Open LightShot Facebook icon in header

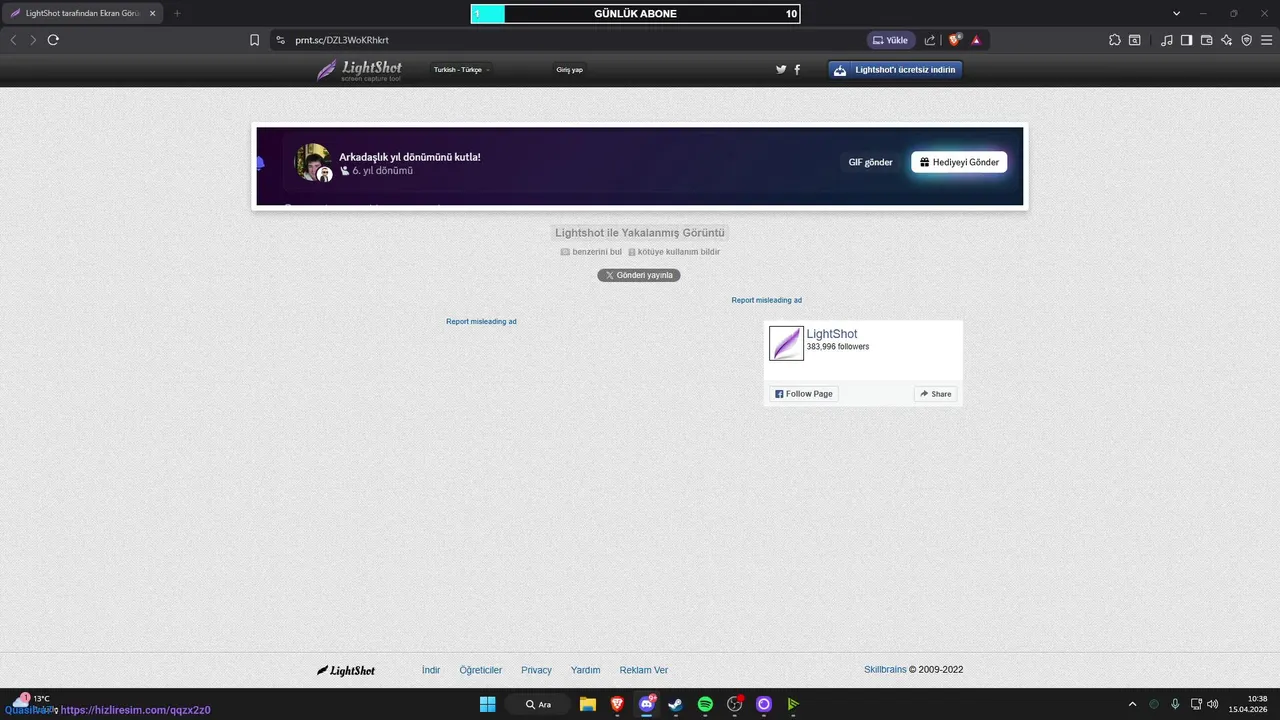[x=797, y=69]
